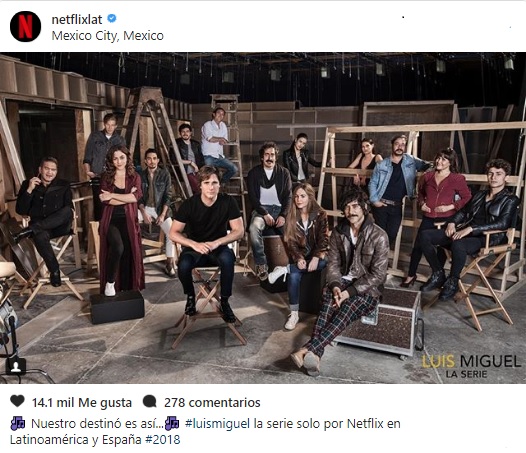Click music note emoji before Nuestro
Image resolution: width=526 pixels, height=453 pixels.
[18, 423]
